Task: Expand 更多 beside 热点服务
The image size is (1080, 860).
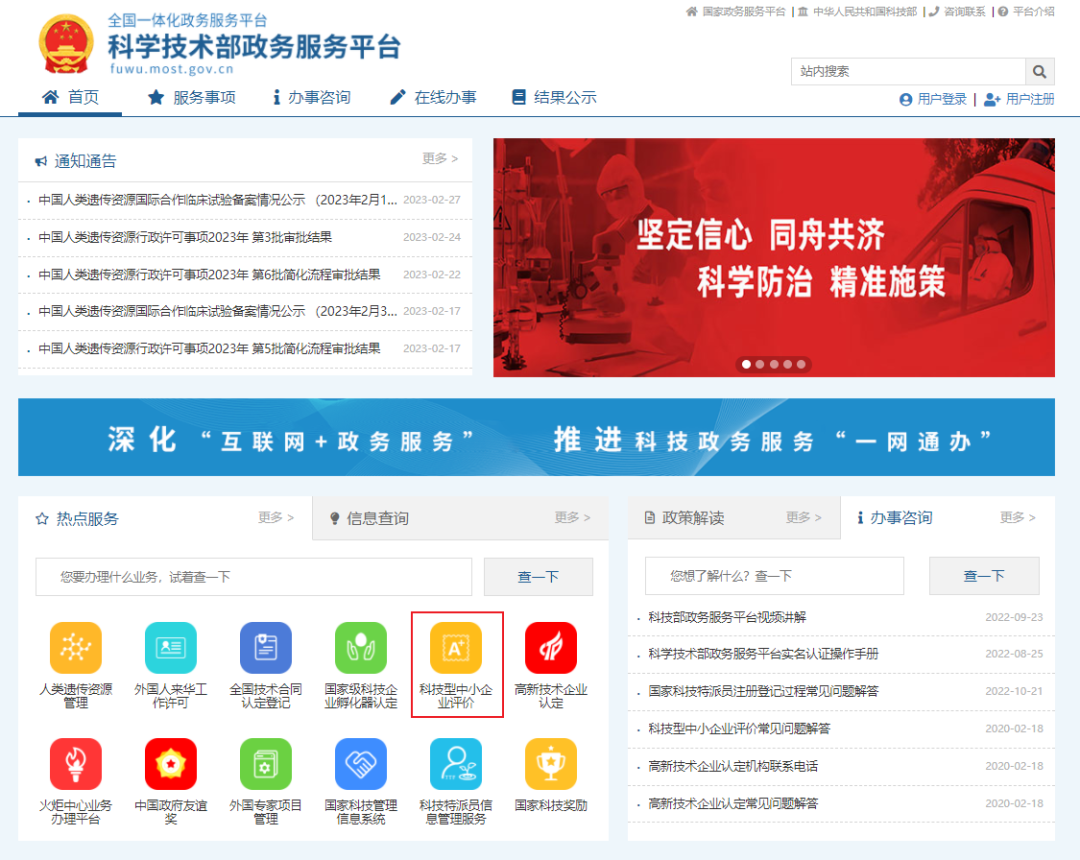Action: coord(276,517)
